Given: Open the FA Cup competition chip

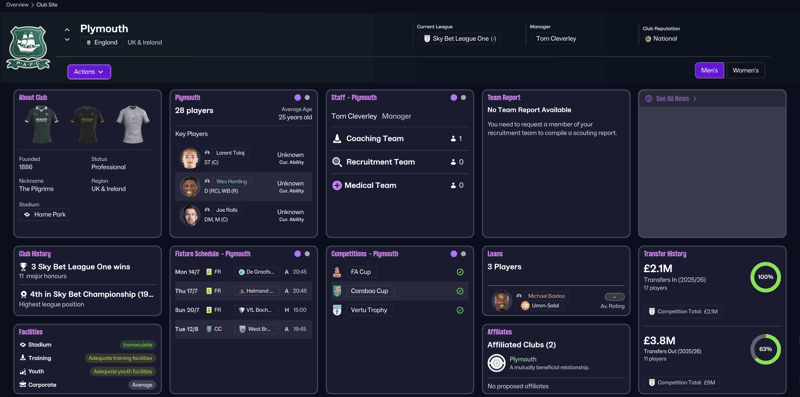Looking at the screenshot, I should coord(361,272).
